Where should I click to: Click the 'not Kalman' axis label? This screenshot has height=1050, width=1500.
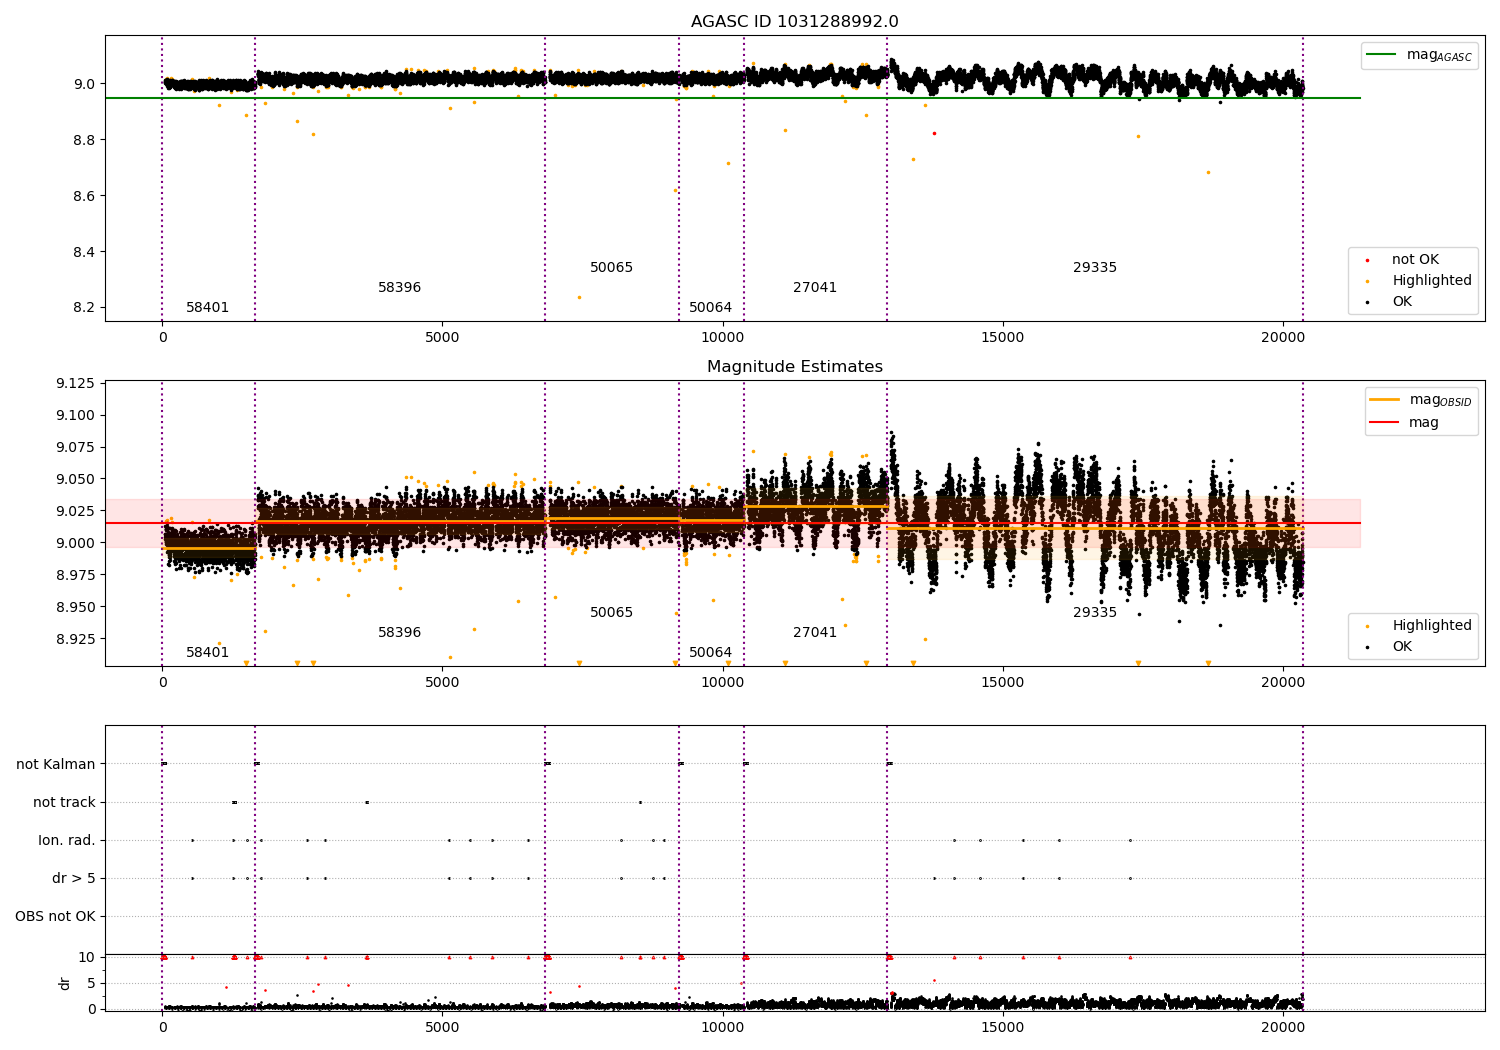(56, 765)
